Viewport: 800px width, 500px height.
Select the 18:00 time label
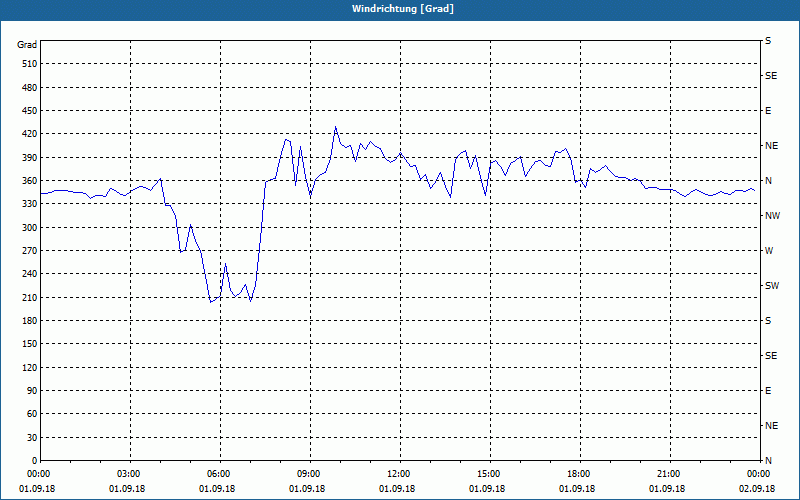(580, 474)
